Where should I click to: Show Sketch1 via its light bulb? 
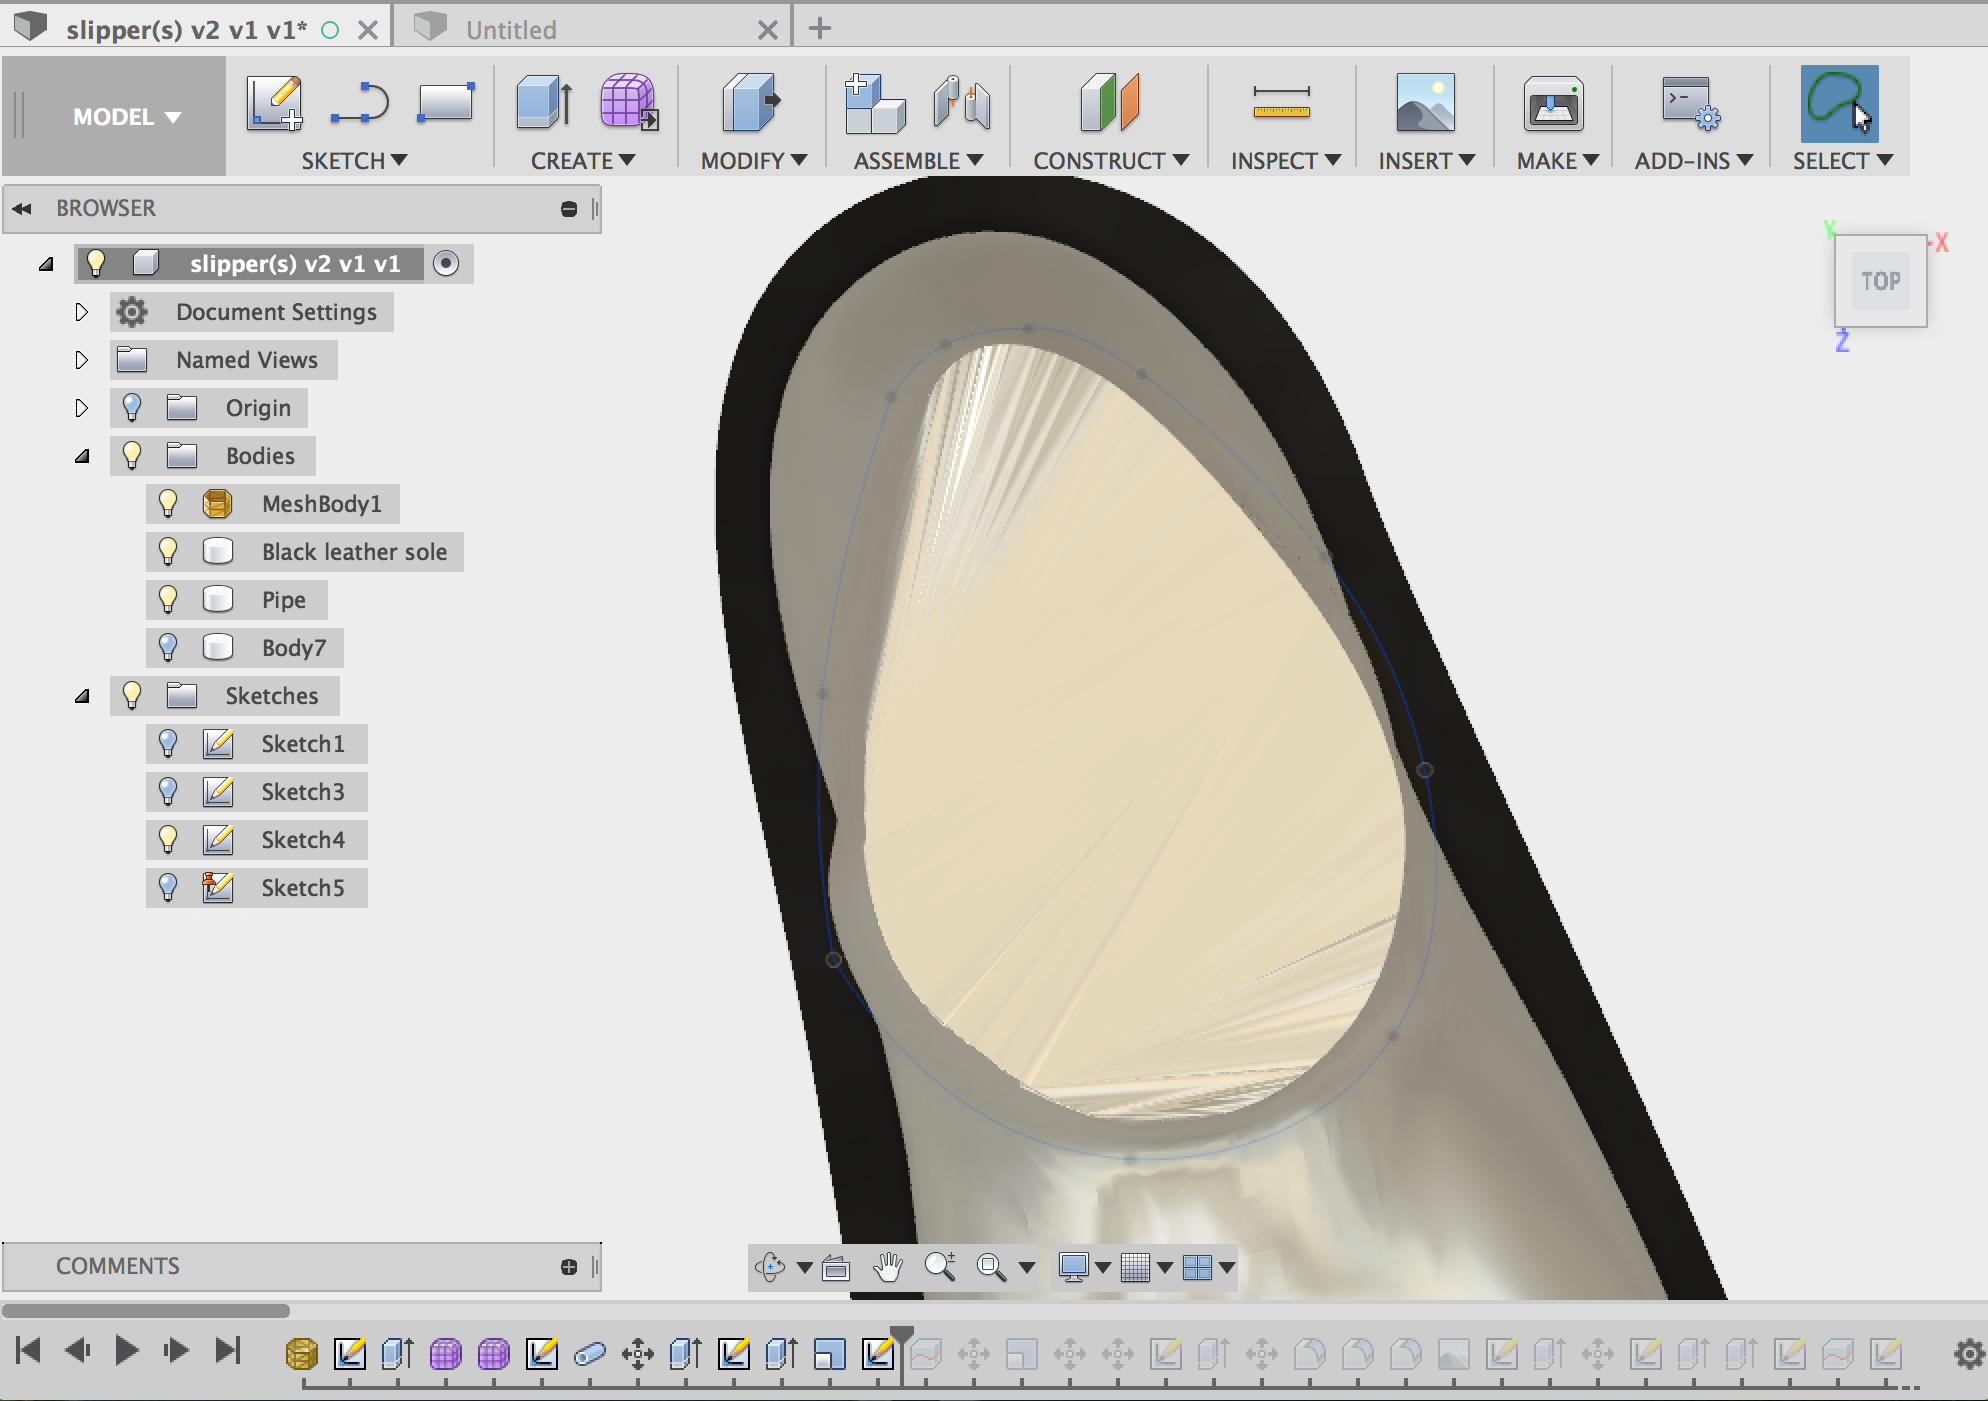click(168, 743)
